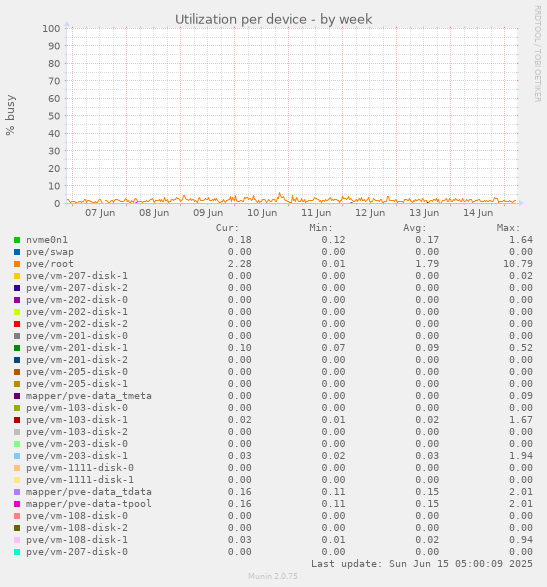The image size is (547, 587).
Task: Select the pve/vm-205-disk-0 legend label
Action: 77,371
